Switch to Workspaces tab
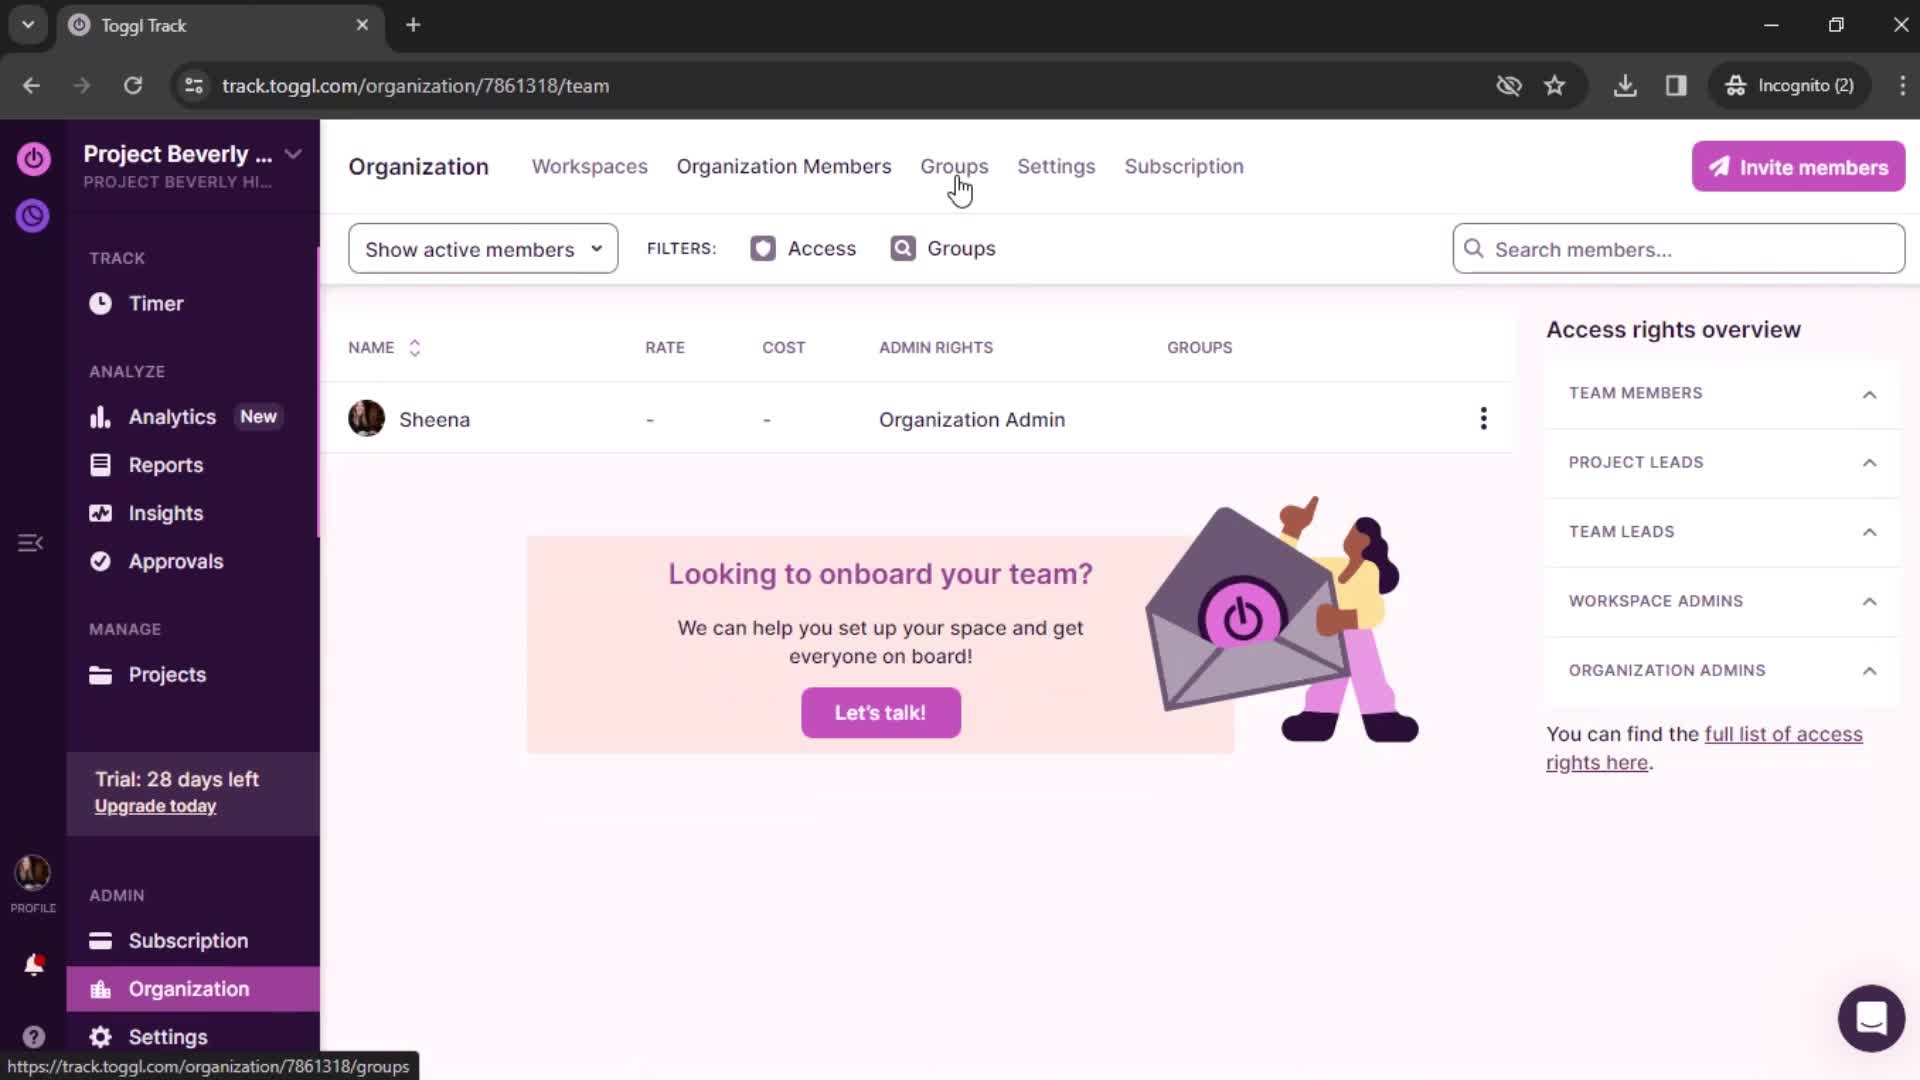The image size is (1920, 1080). tap(589, 166)
